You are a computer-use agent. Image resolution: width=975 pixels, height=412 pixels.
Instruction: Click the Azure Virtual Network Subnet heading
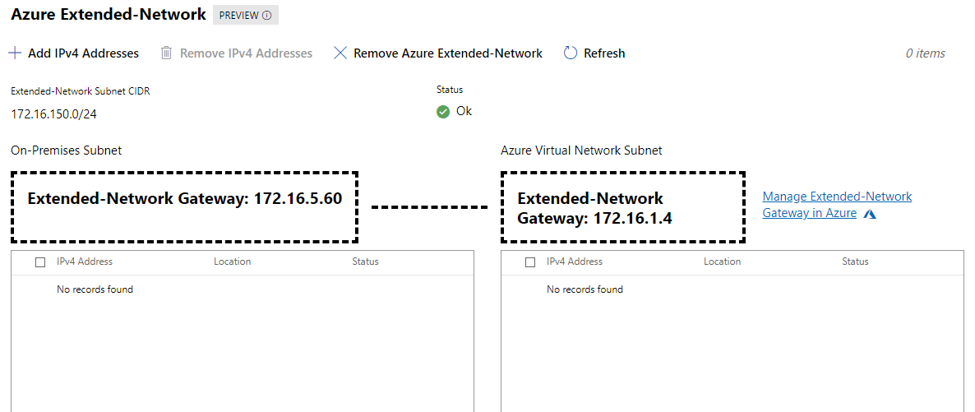[x=581, y=150]
